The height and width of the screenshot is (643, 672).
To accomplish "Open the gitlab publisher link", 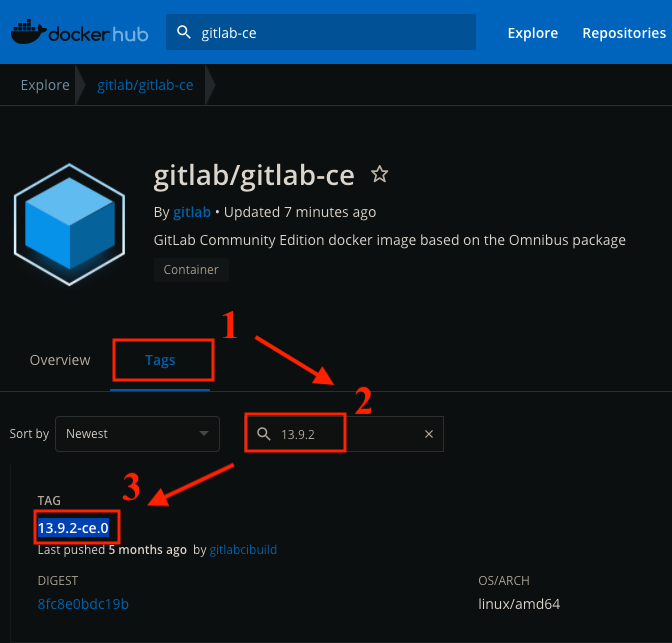I will 192,212.
